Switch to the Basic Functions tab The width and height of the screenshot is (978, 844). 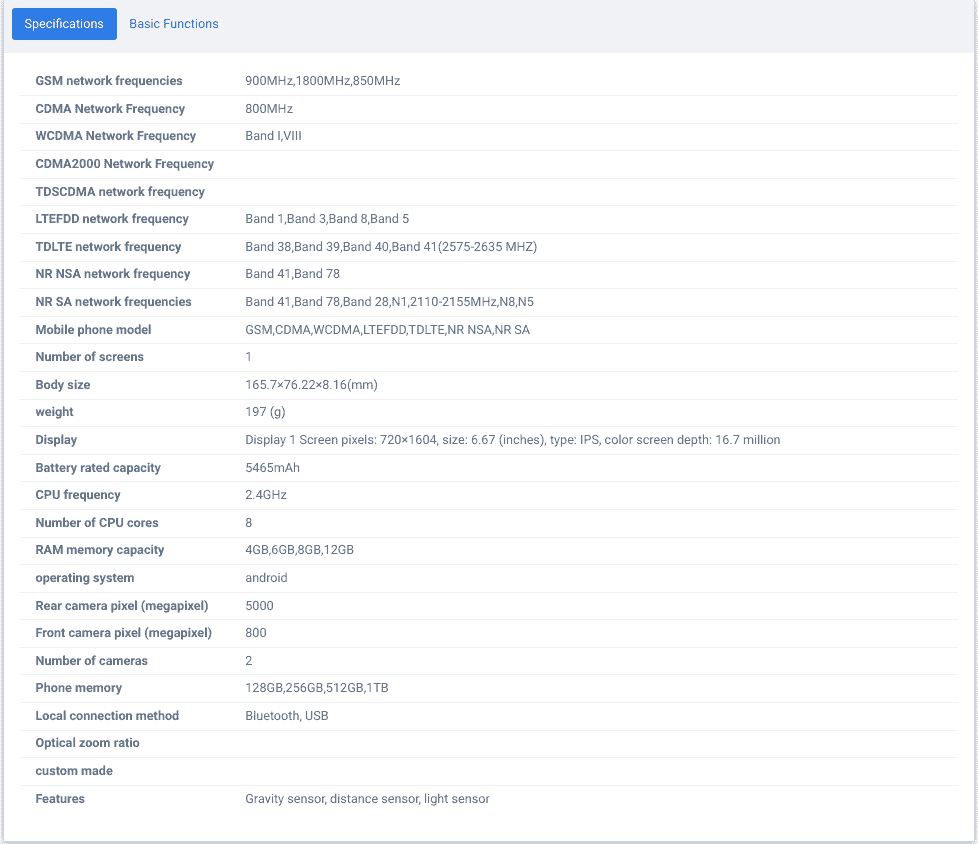click(x=173, y=24)
